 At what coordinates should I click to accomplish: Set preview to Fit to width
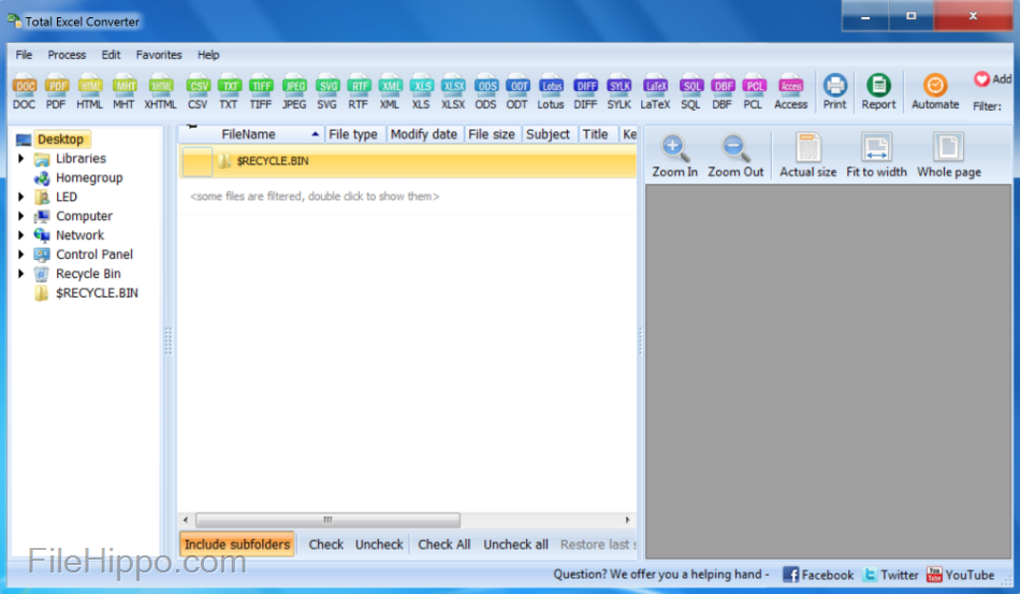(x=876, y=156)
